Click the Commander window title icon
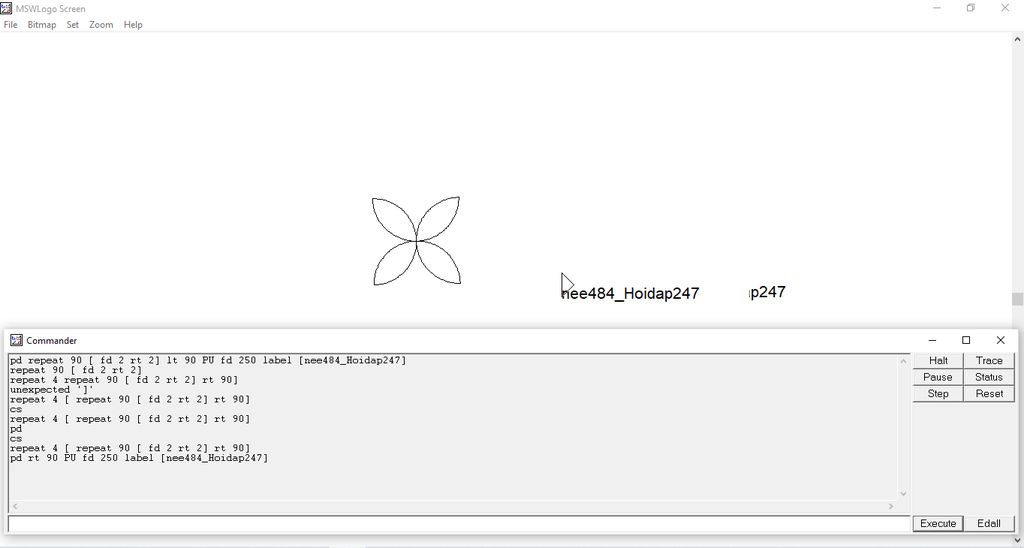 coord(16,340)
